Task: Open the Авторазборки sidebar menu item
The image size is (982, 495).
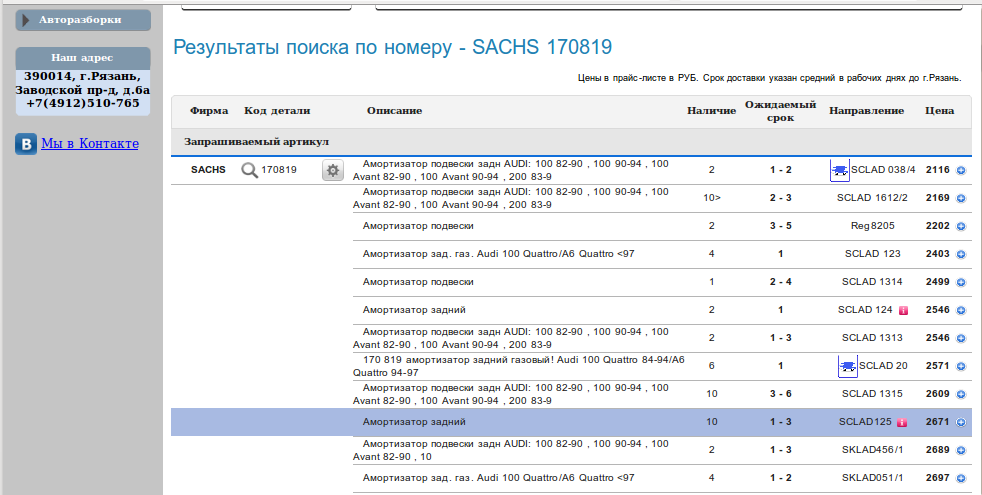Action: pyautogui.click(x=83, y=20)
